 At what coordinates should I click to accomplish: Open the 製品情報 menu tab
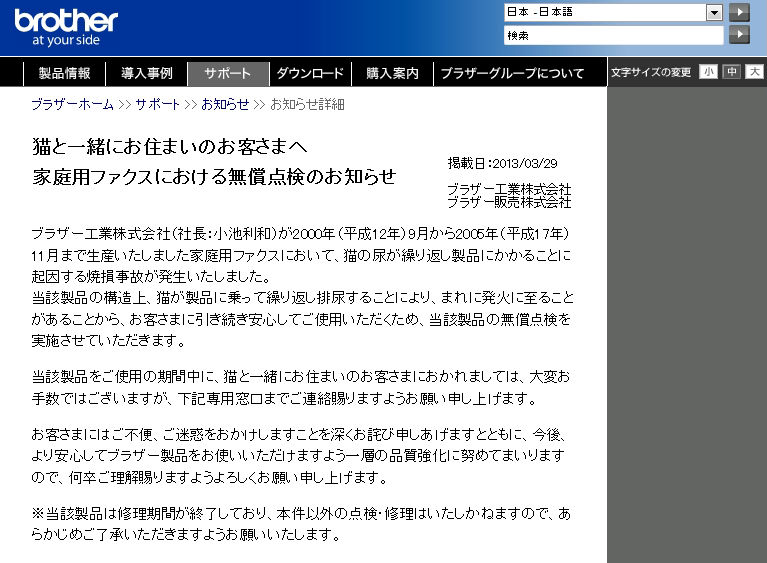pyautogui.click(x=64, y=73)
